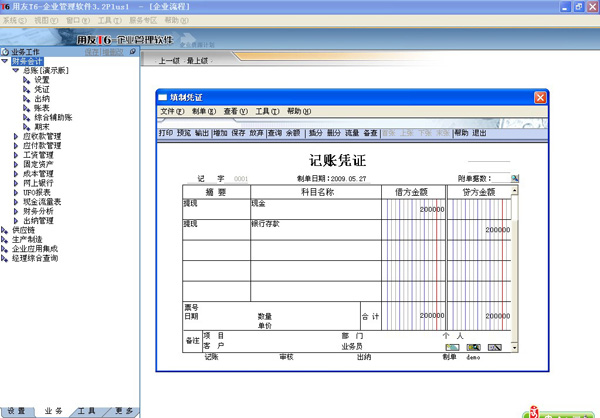Click 删分 to delete an entry

(334, 133)
